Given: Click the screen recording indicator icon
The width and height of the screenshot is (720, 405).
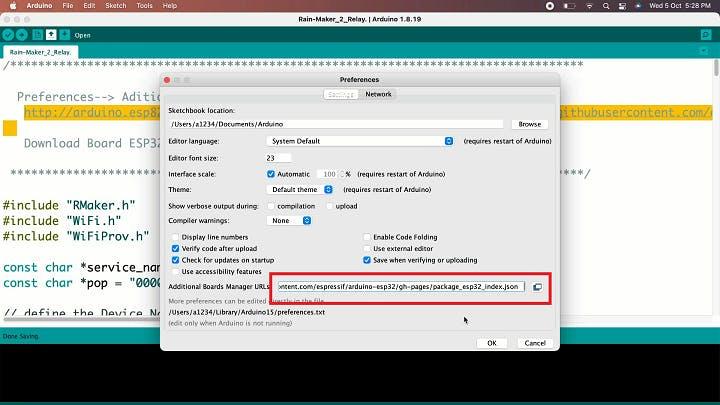Looking at the screenshot, I should [x=550, y=6].
